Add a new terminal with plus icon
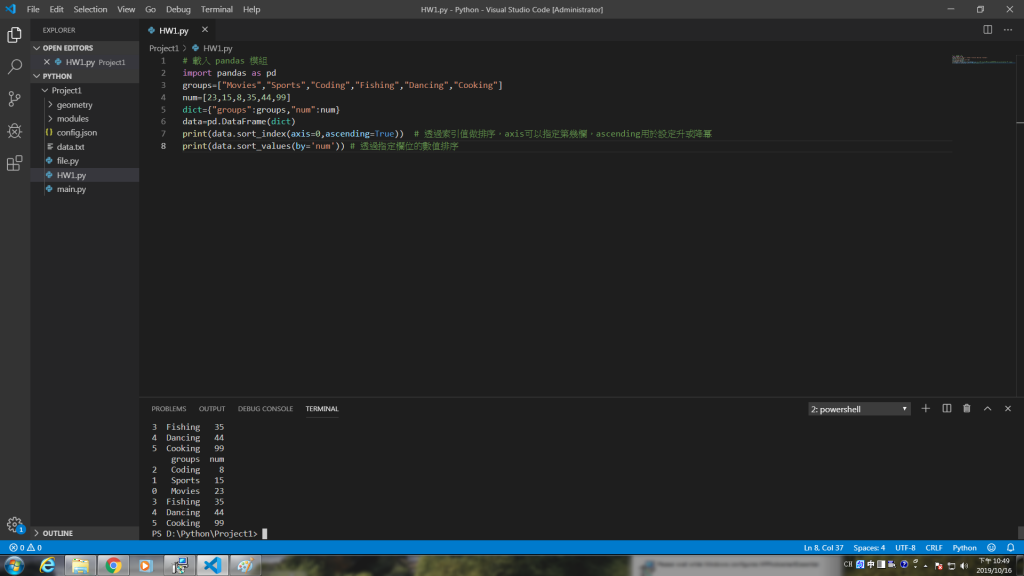 925,409
